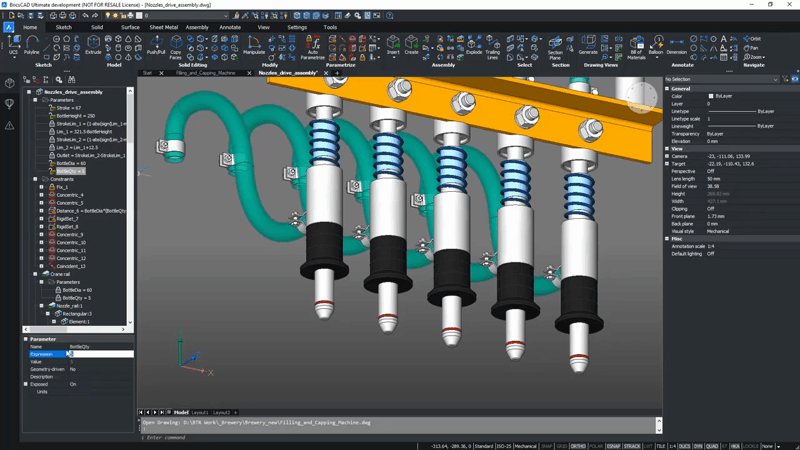Toggle SNAP in status bar
800x450 pixels.
tap(547, 446)
